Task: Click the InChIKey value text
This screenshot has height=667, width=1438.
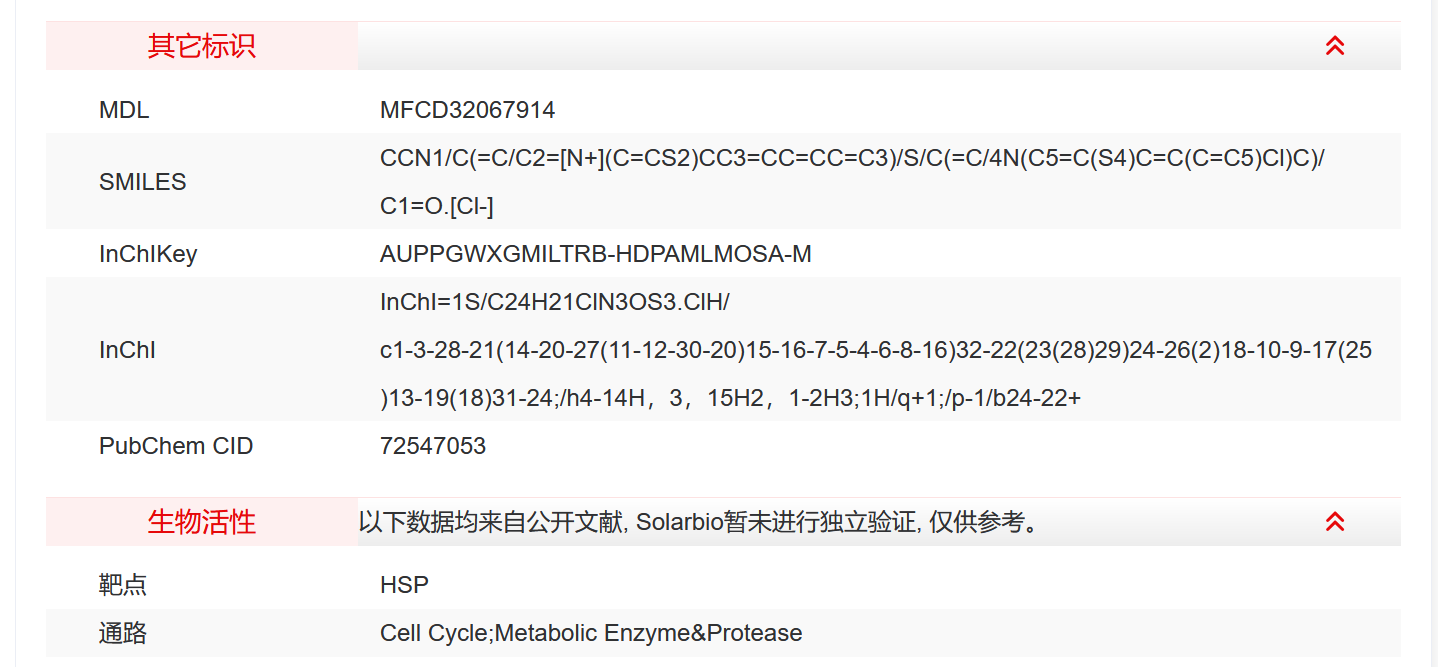Action: pos(595,254)
